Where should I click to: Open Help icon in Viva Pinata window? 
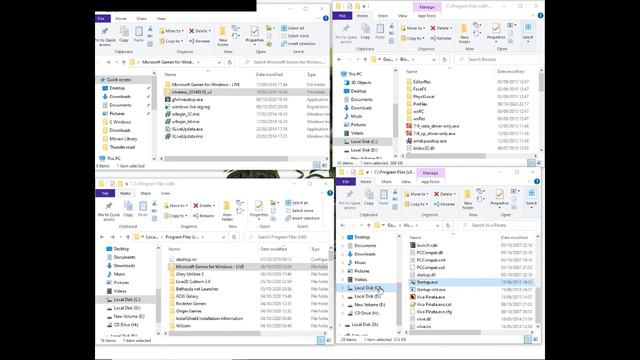(537, 181)
